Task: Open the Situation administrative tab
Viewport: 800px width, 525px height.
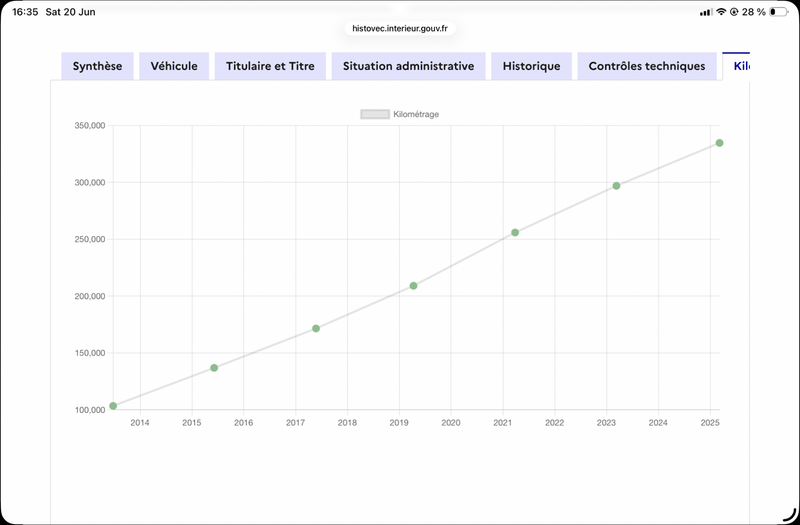Action: coord(408,66)
